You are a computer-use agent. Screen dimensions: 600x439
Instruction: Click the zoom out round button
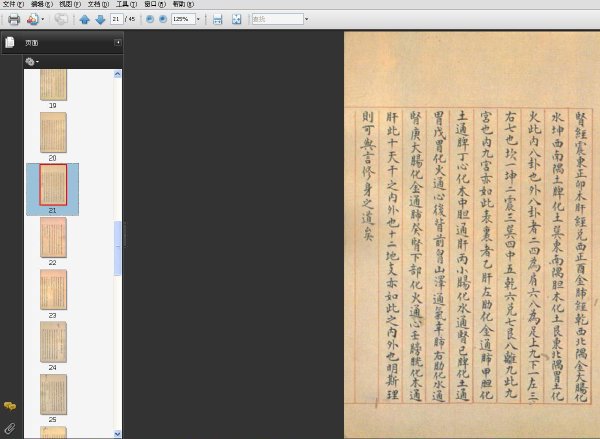[150, 19]
